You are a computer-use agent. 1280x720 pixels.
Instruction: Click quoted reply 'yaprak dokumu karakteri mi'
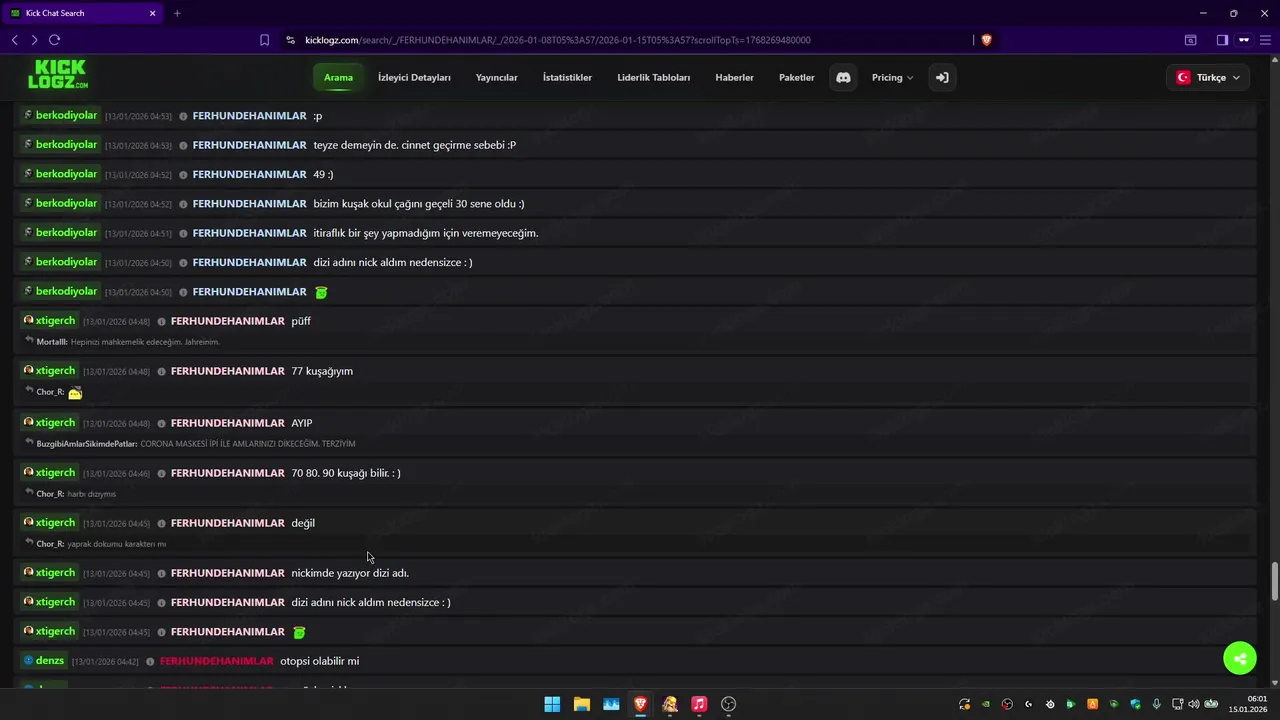[x=117, y=544]
